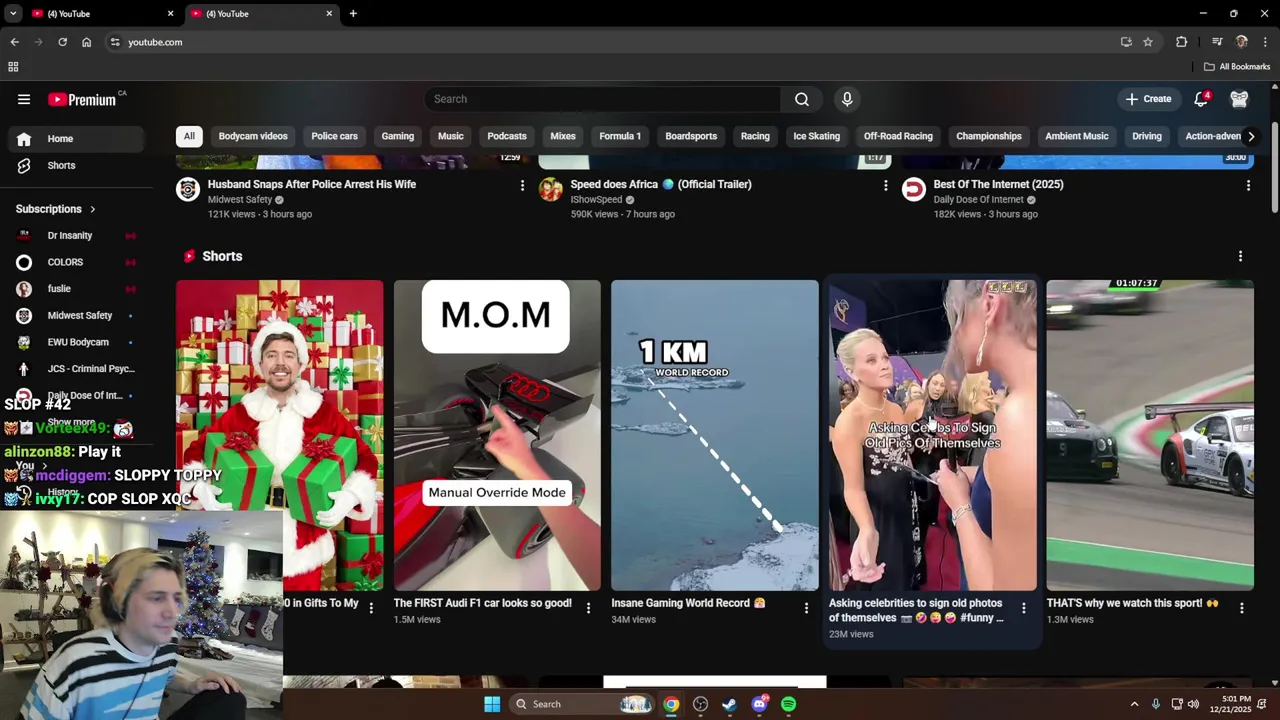1280x720 pixels.
Task: Select the Podcasts filter chip
Action: (x=507, y=136)
